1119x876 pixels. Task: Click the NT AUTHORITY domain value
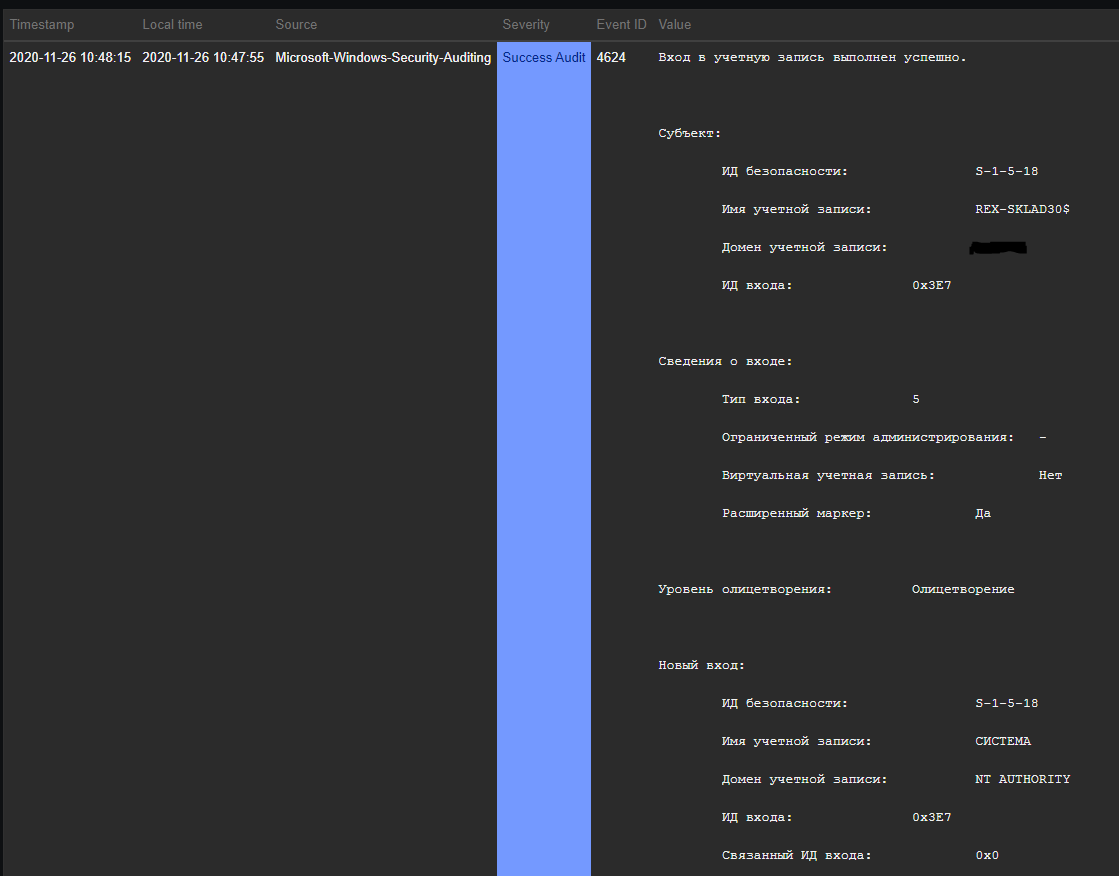point(1022,778)
